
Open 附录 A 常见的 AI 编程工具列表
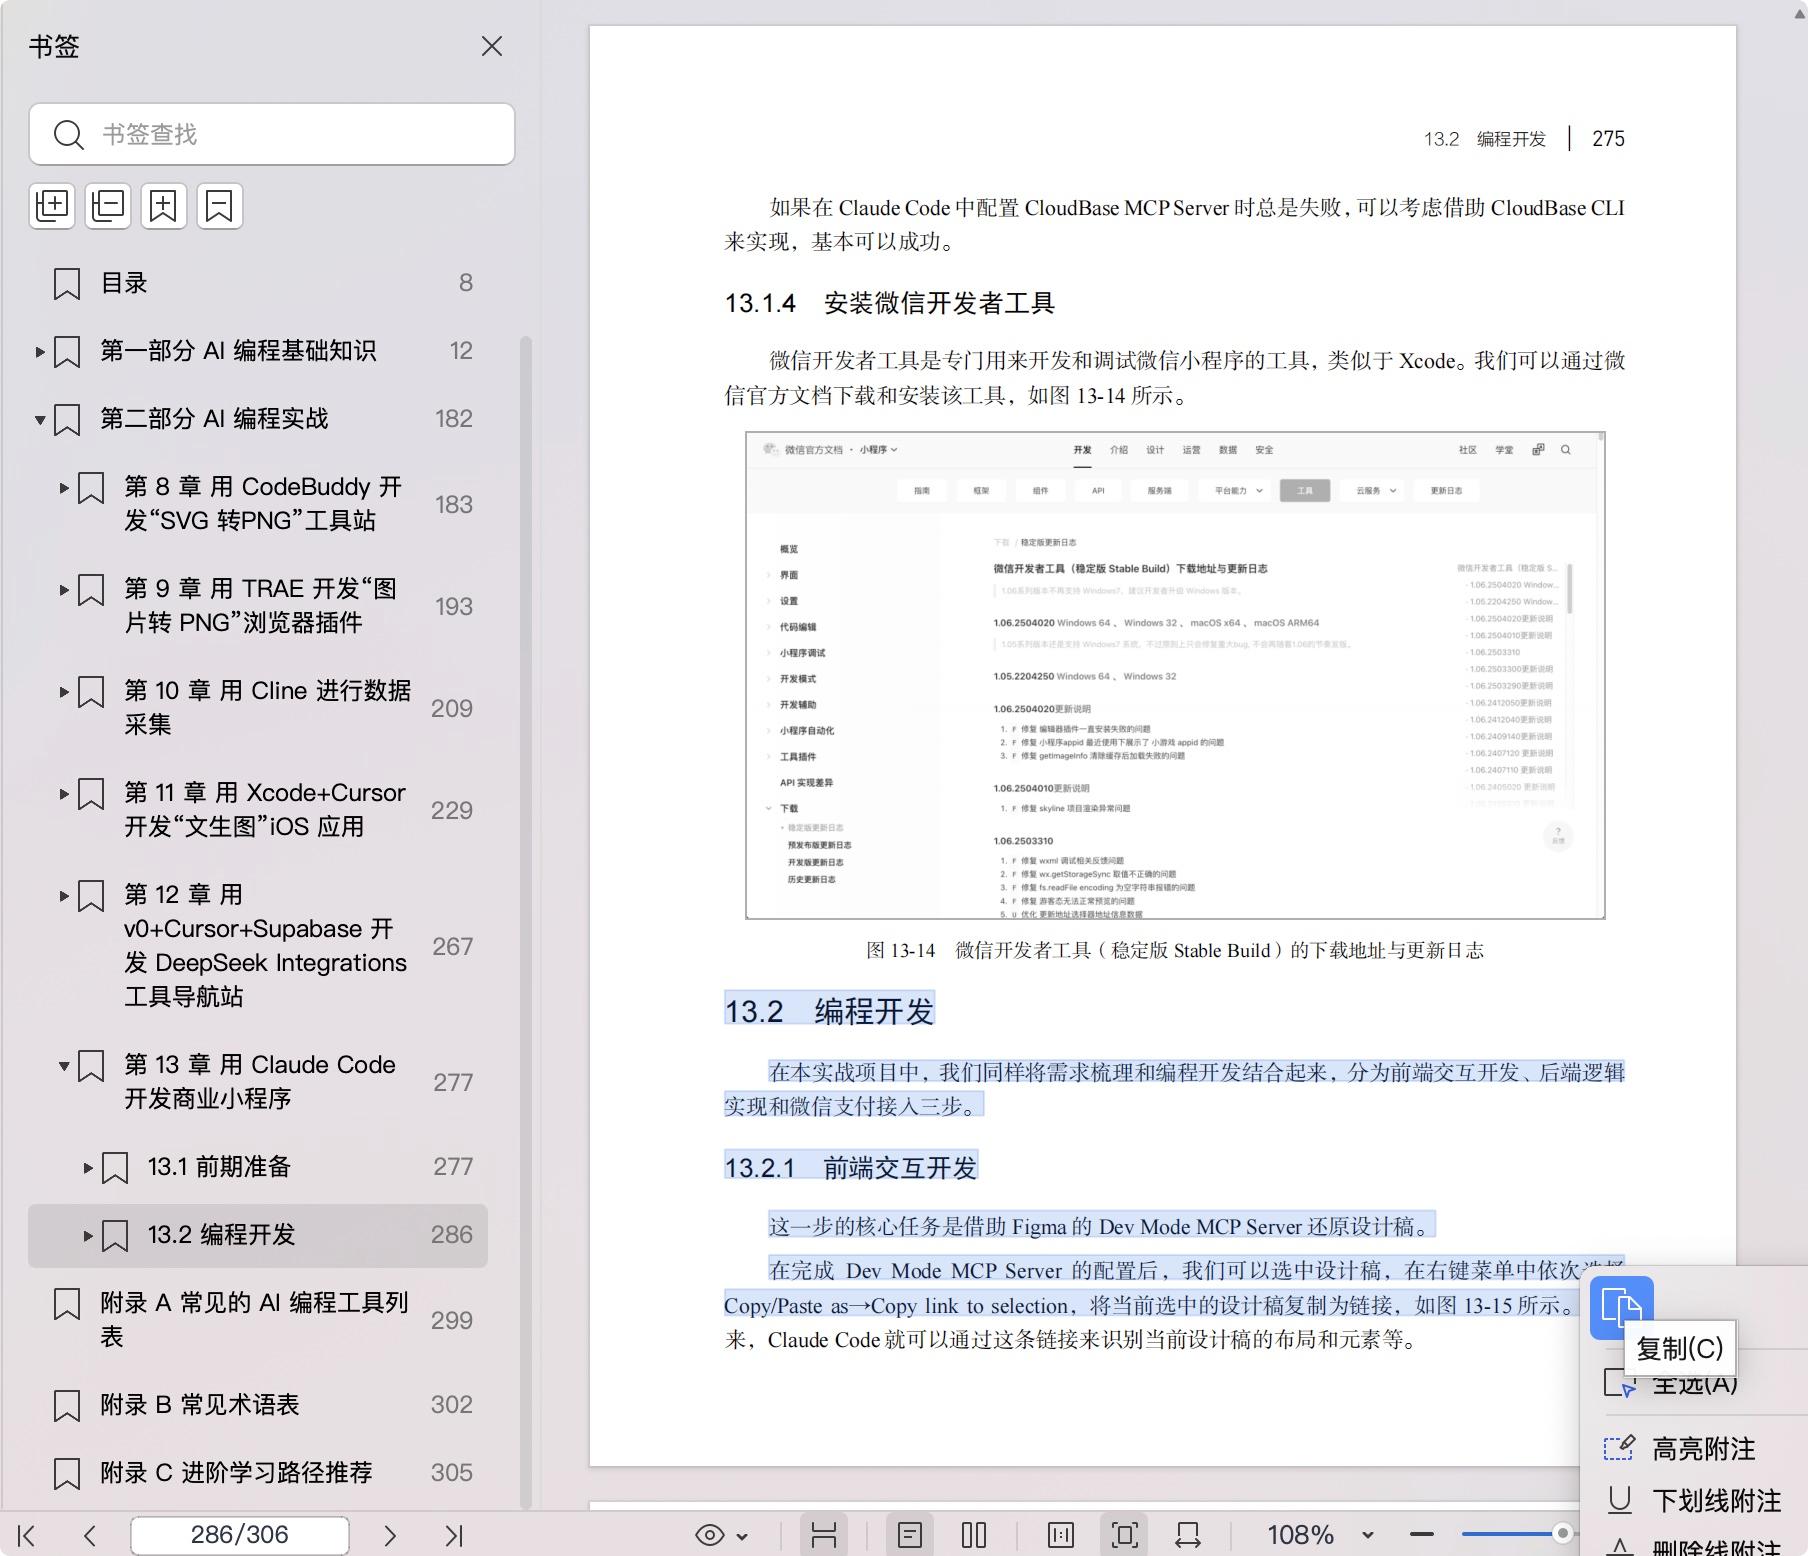coord(254,1319)
